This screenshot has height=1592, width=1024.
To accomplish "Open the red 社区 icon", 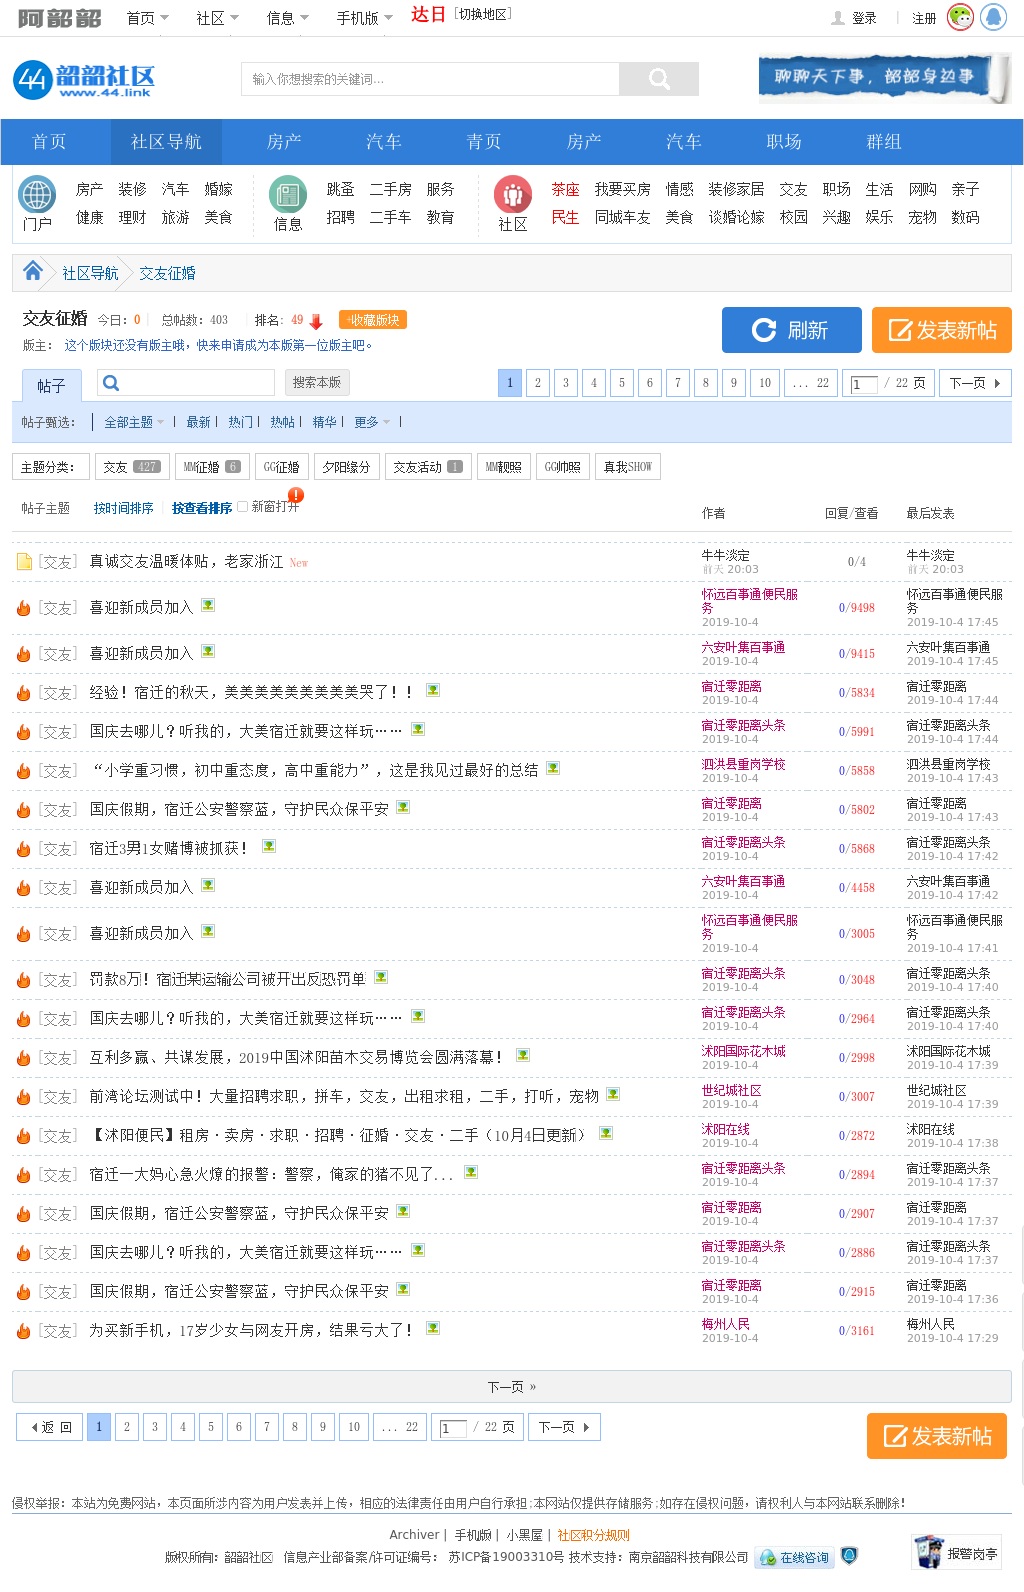I will pos(512,193).
